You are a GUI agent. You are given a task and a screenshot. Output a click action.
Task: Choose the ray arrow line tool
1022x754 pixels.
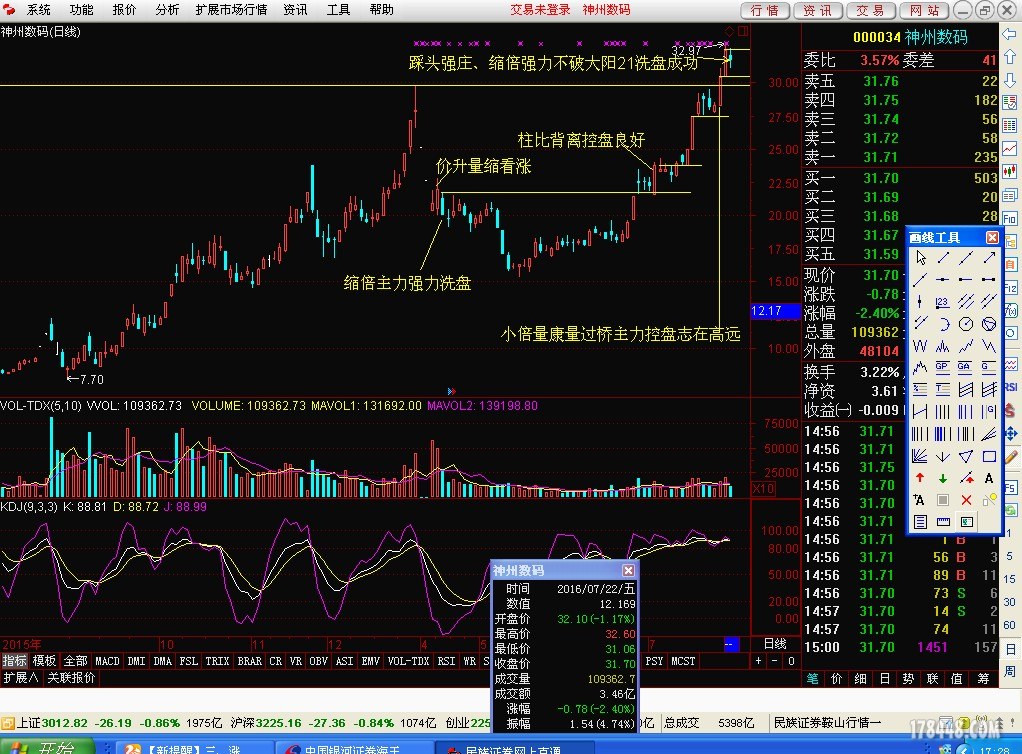[989, 257]
